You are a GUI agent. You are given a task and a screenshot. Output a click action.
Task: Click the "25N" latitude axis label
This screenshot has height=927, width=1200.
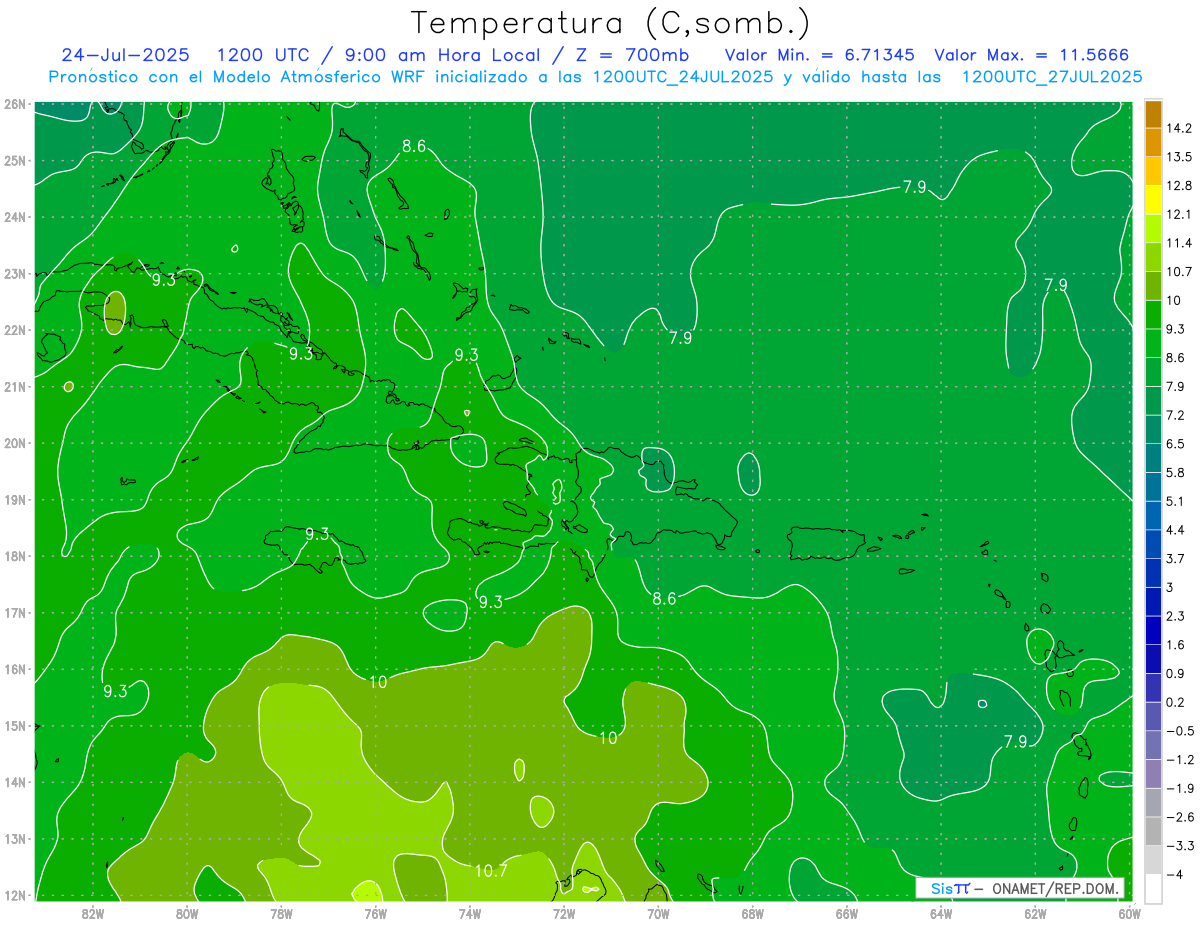point(15,160)
